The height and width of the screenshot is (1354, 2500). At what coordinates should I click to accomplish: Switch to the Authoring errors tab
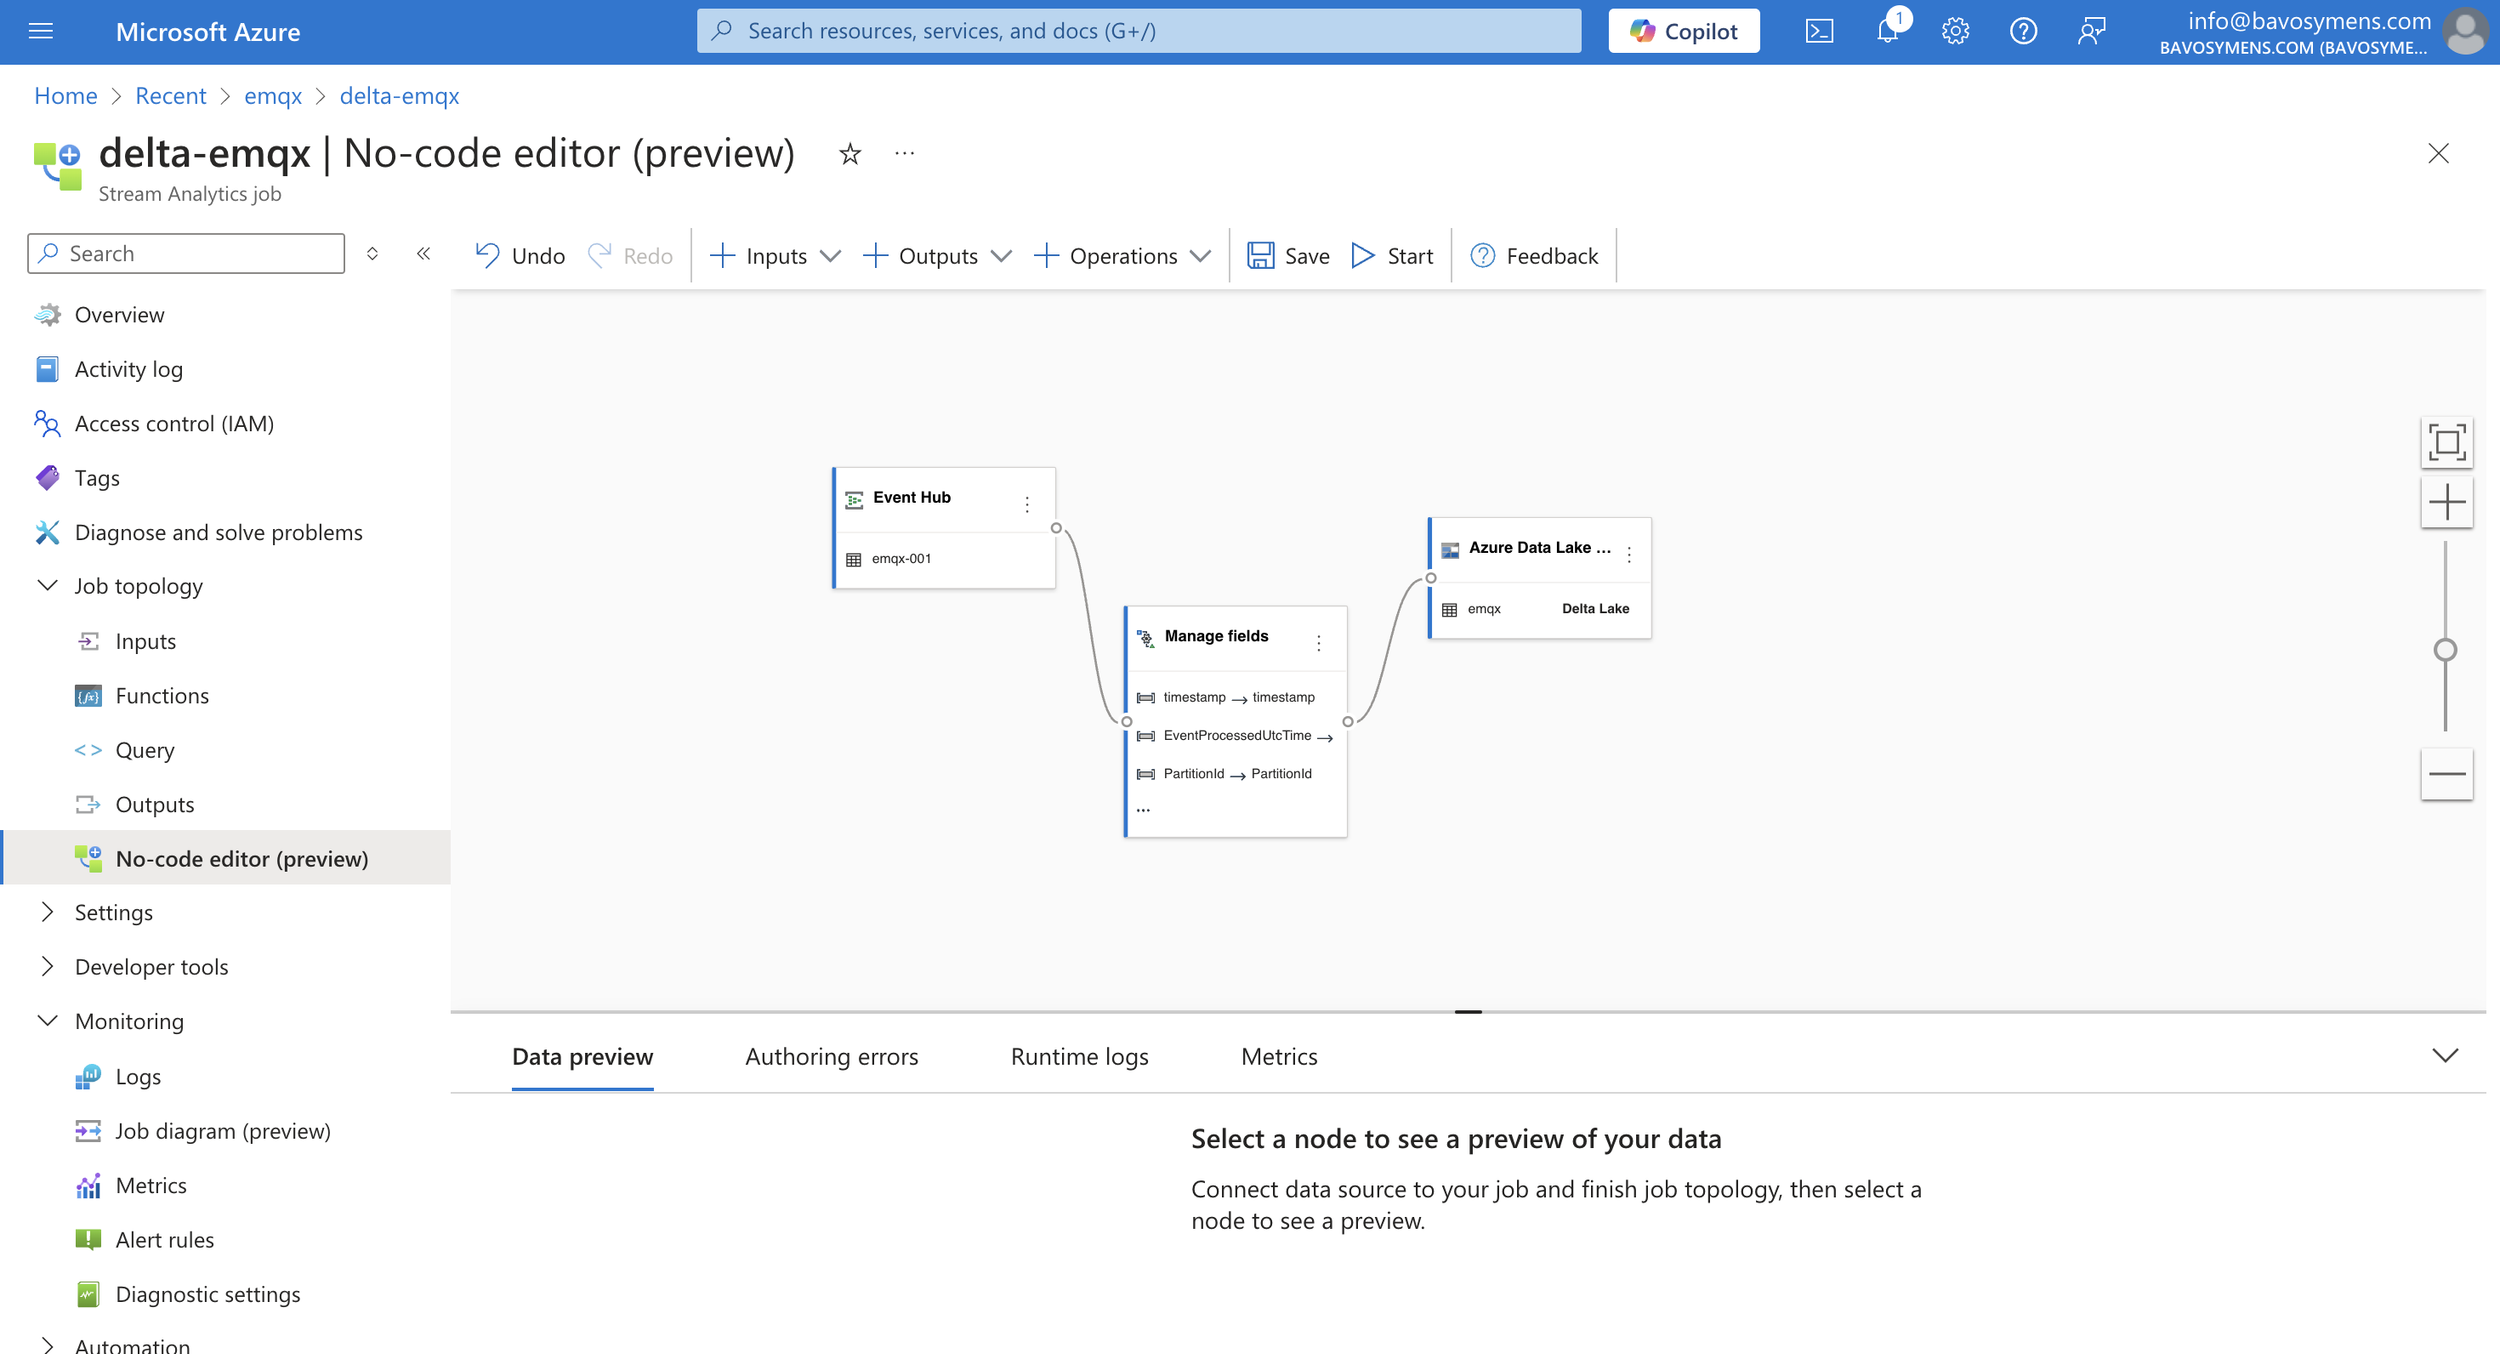[831, 1056]
